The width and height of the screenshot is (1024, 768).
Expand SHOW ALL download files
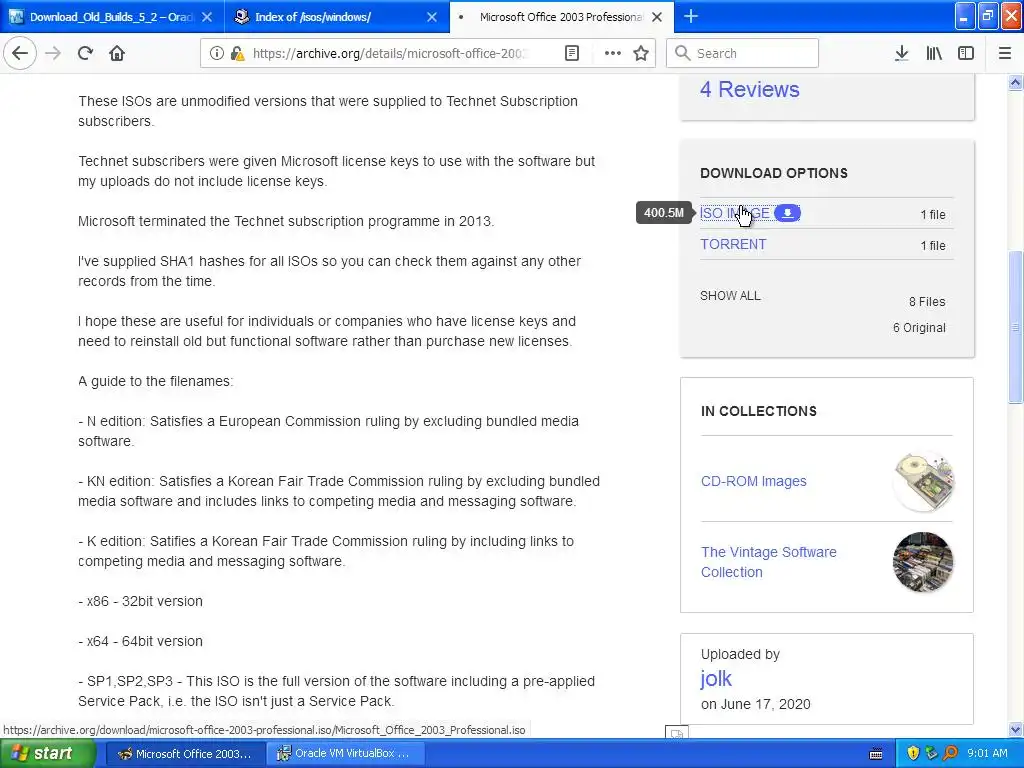(x=730, y=296)
